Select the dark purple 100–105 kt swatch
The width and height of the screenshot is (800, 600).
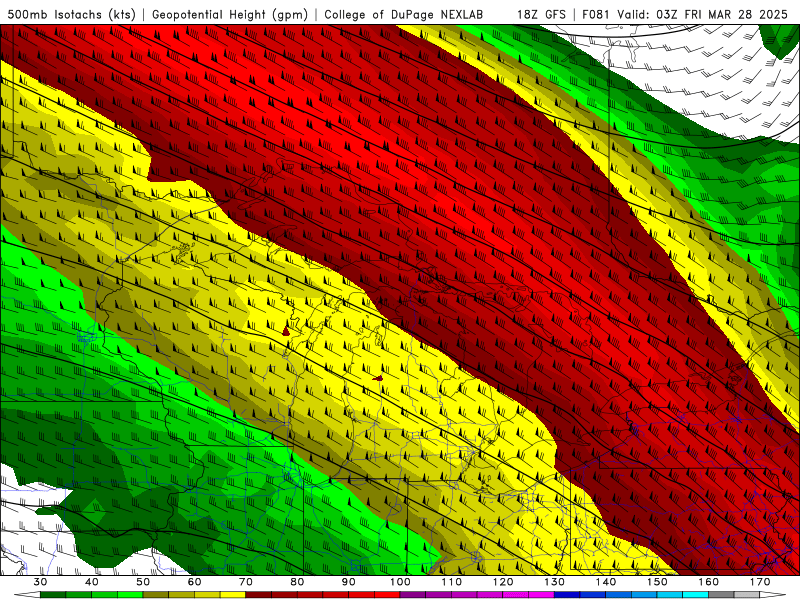click(x=413, y=595)
